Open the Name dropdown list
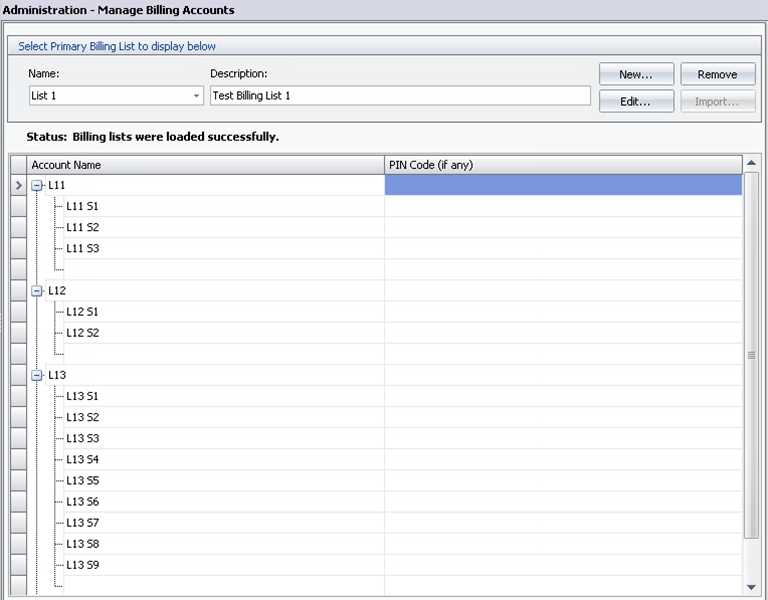 pyautogui.click(x=196, y=96)
